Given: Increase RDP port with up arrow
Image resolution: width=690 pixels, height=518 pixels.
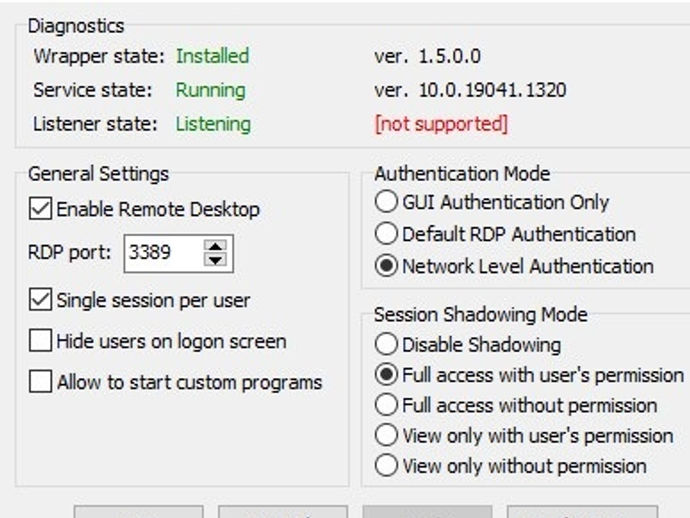Looking at the screenshot, I should (x=215, y=246).
